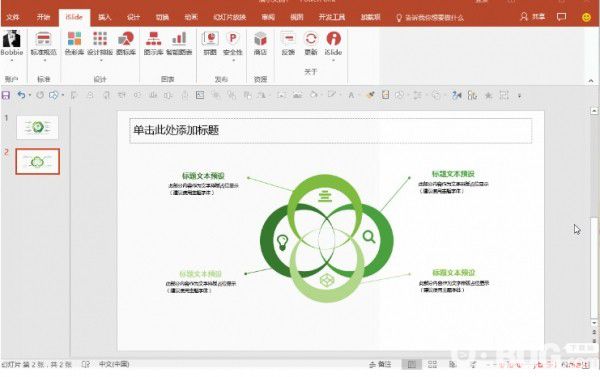Screen dimensions: 600x377
Task: Open the 商店 store
Action: coord(260,43)
